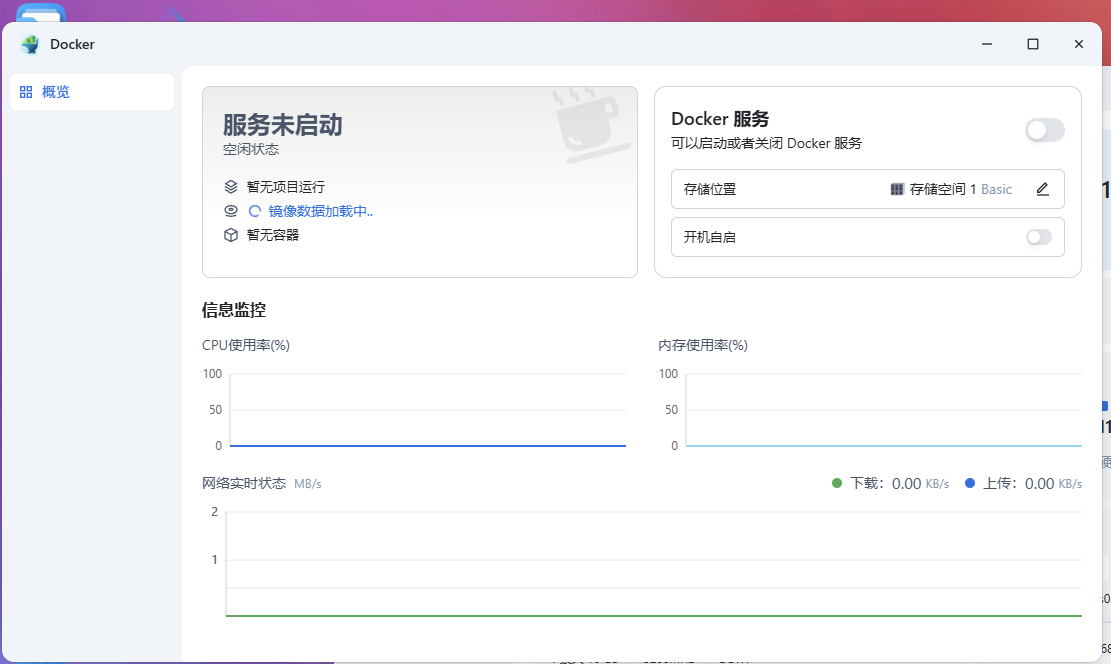Maximize the Docker window

coord(1033,44)
